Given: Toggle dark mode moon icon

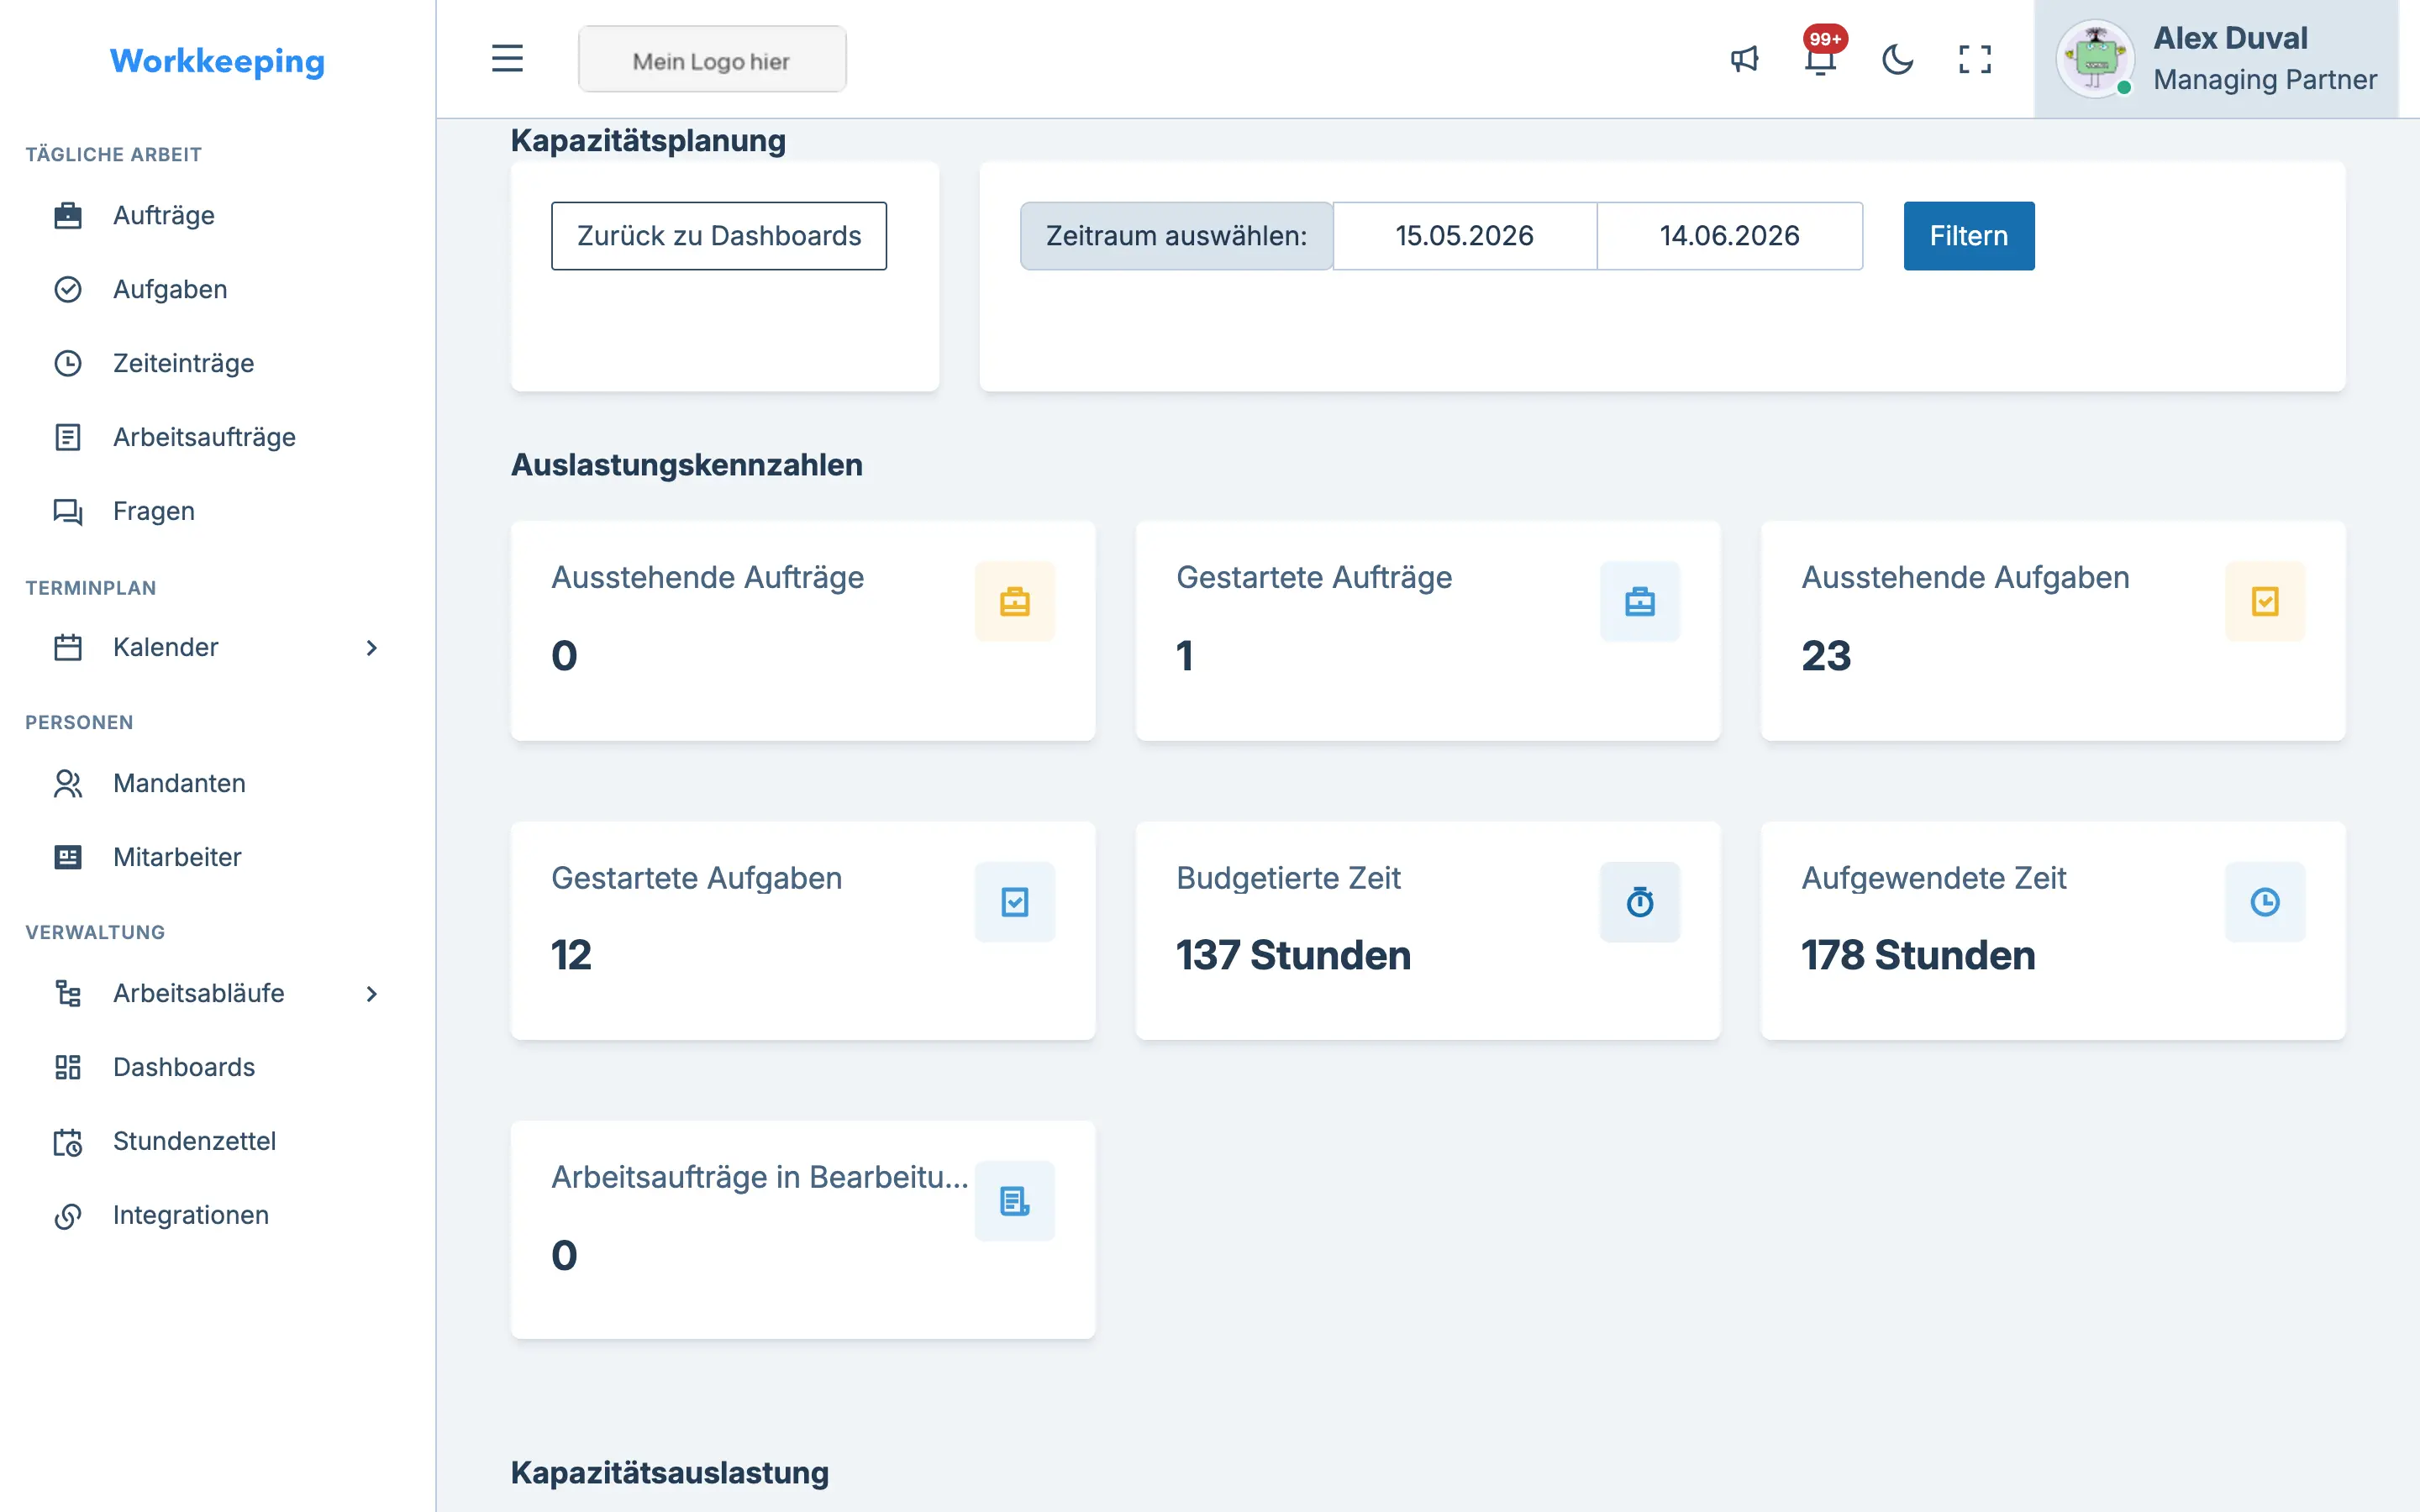Looking at the screenshot, I should point(1897,59).
